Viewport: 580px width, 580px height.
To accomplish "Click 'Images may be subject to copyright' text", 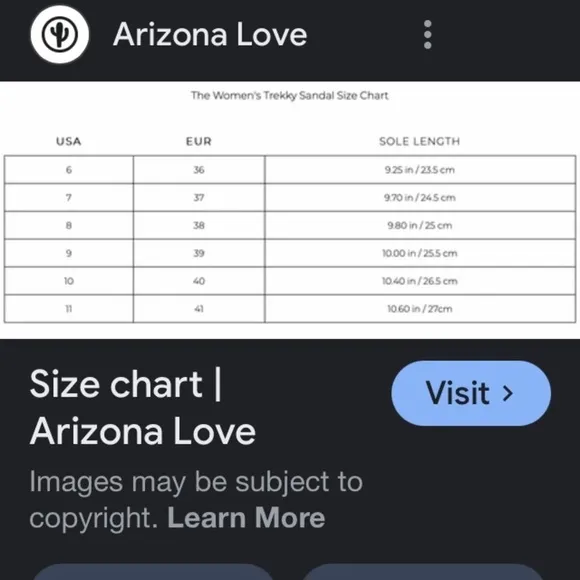I will (196, 499).
